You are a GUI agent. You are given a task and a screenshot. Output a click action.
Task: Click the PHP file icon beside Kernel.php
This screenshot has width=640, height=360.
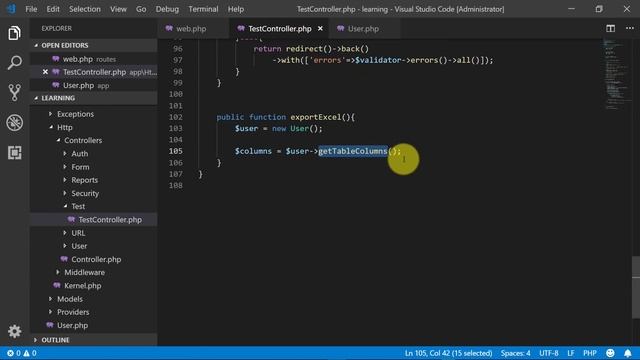[x=57, y=285]
